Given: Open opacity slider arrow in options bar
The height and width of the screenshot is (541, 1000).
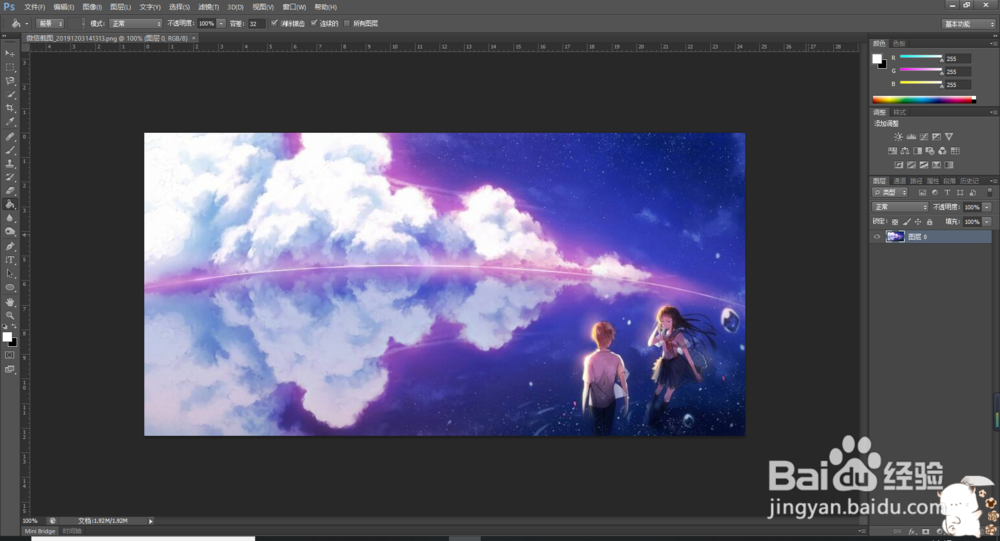Looking at the screenshot, I should tap(221, 24).
